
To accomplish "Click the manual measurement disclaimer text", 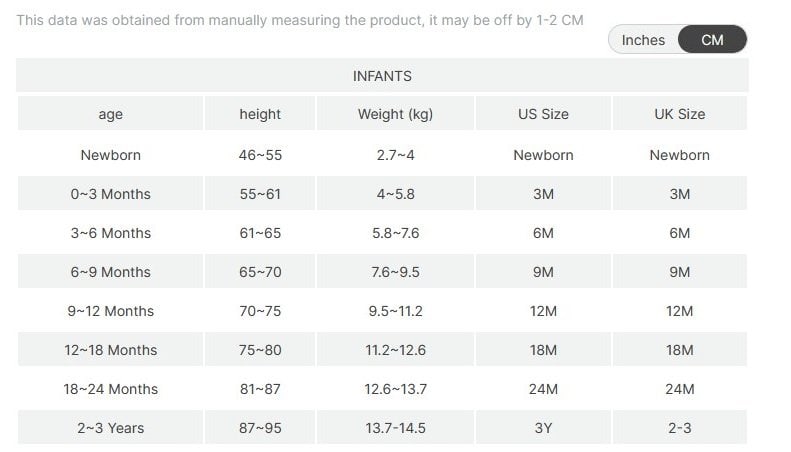I will [300, 20].
